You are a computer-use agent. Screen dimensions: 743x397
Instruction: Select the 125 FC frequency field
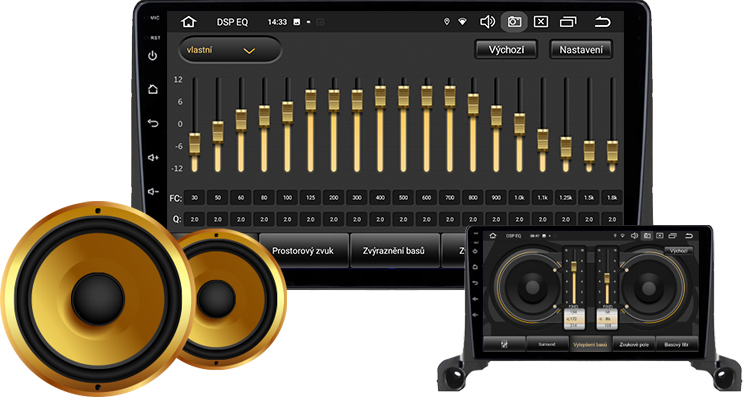[x=310, y=198]
